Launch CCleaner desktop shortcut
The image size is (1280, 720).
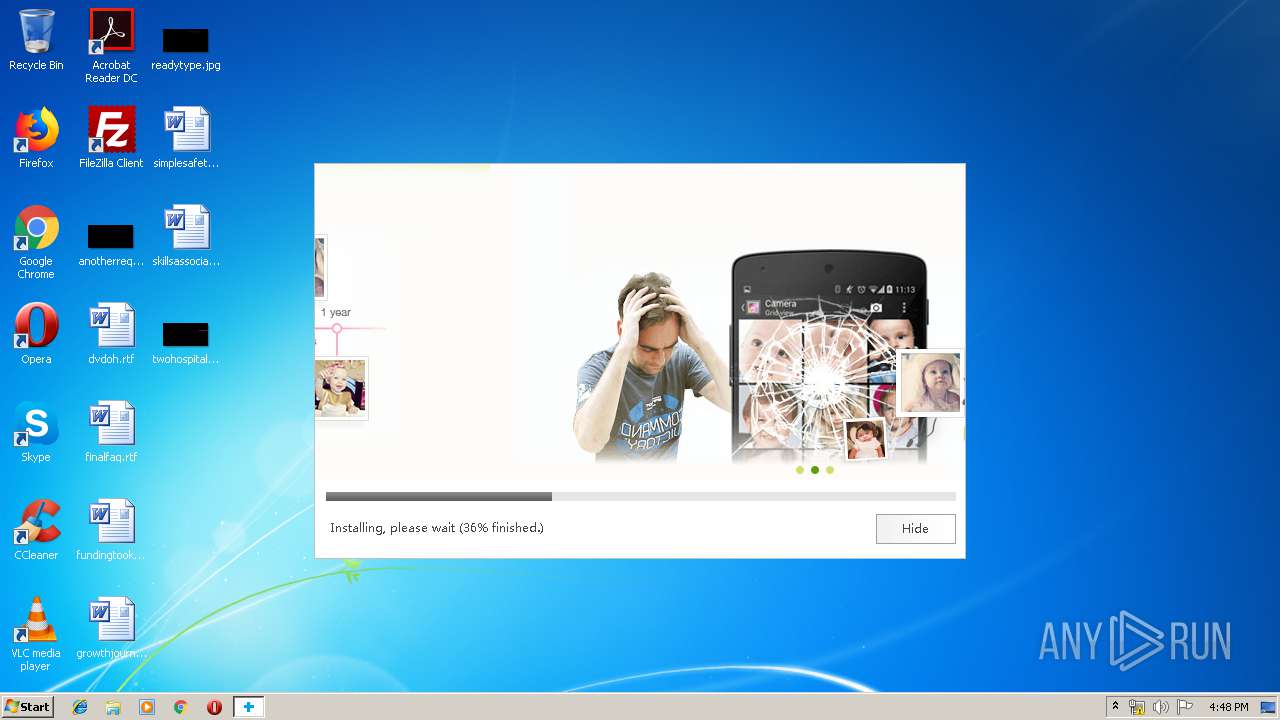36,530
